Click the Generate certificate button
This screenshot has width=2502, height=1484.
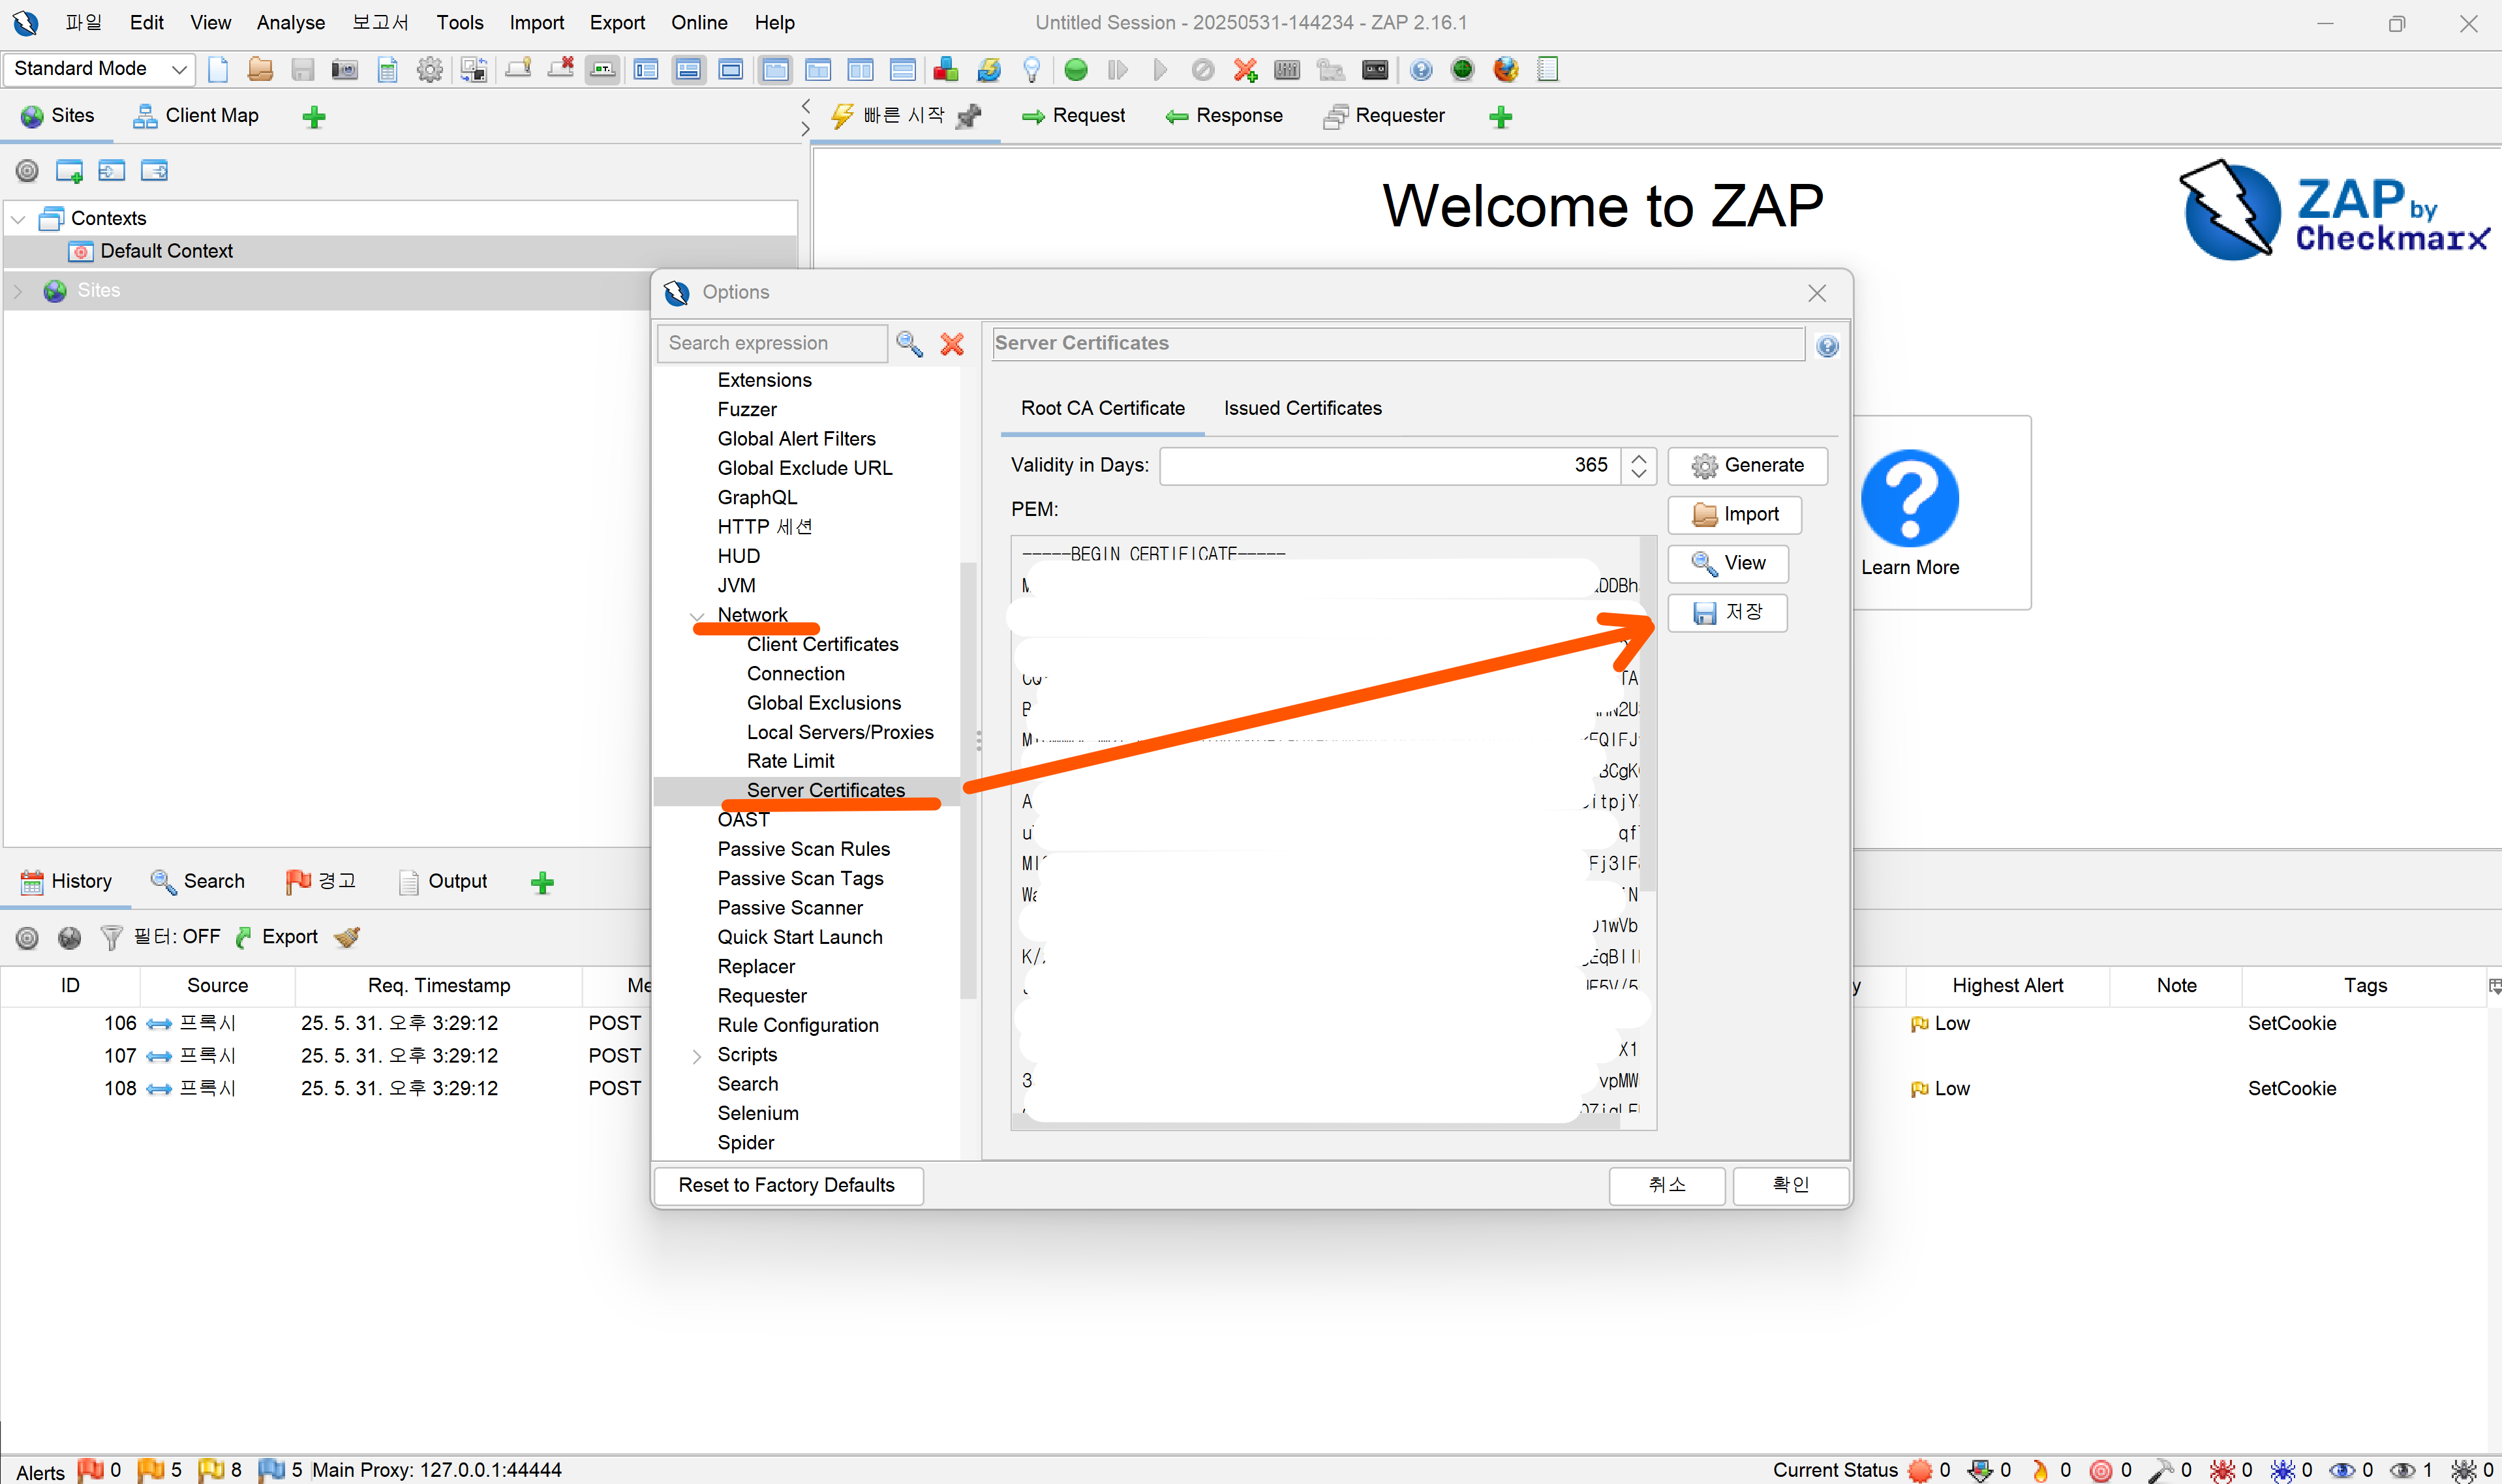(x=1747, y=465)
